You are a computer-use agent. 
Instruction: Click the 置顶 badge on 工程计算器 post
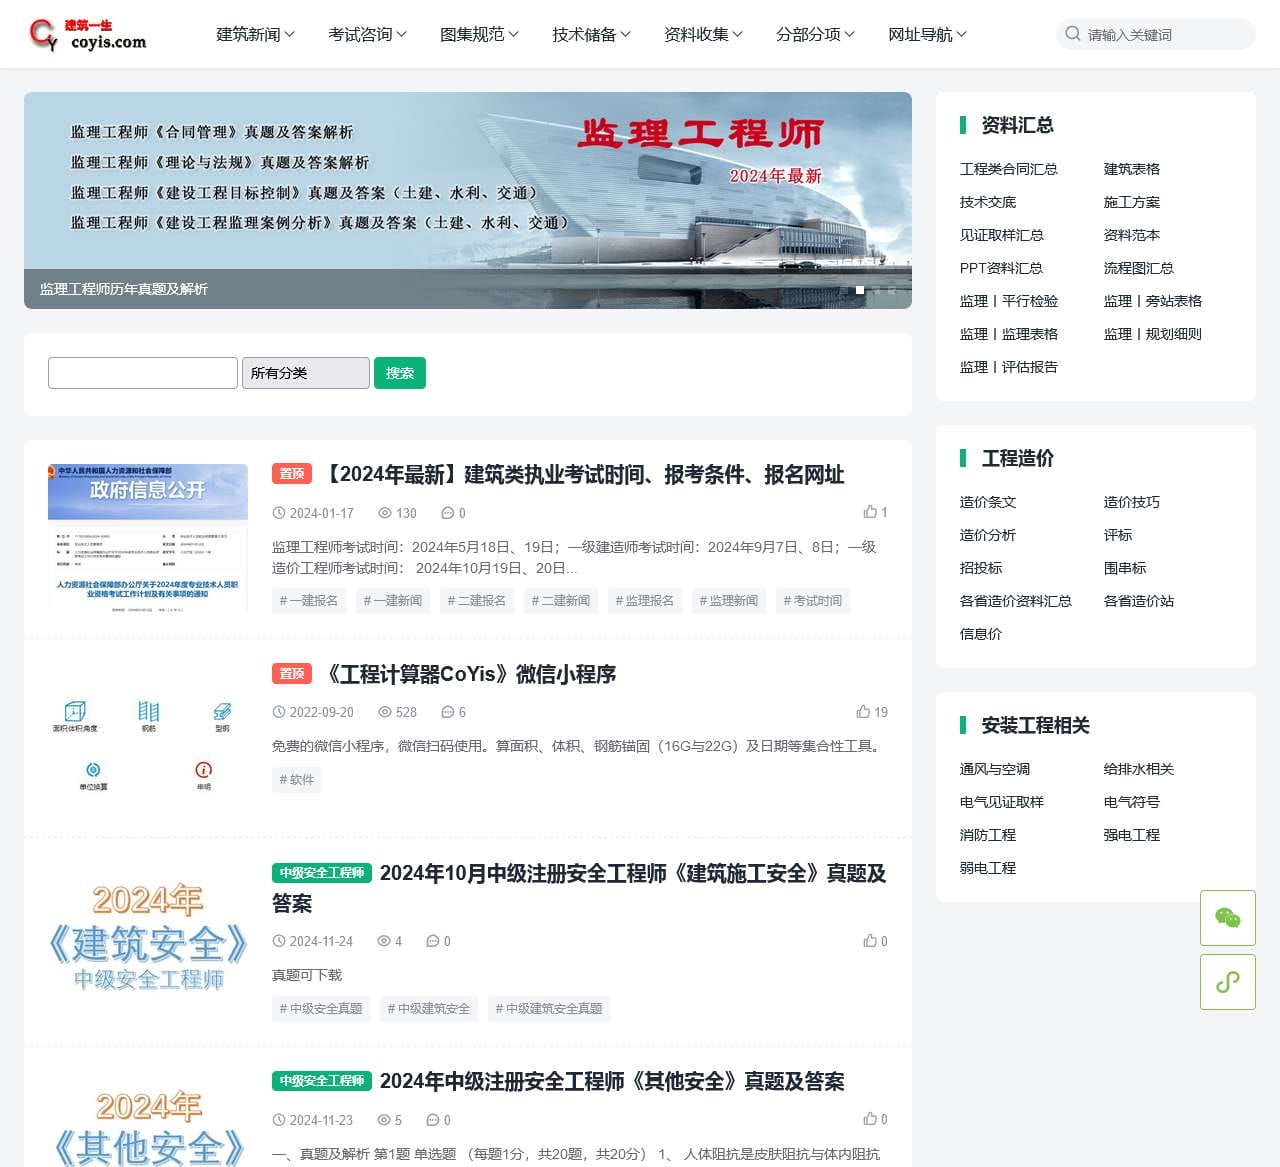(292, 674)
